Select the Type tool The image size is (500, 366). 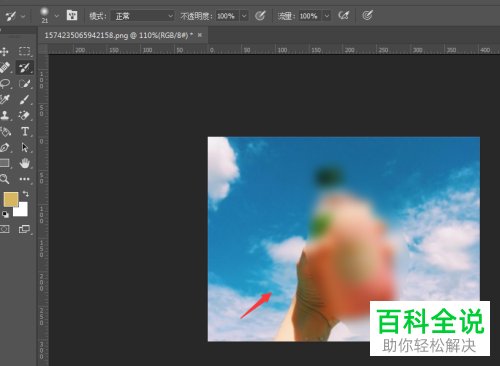25,131
